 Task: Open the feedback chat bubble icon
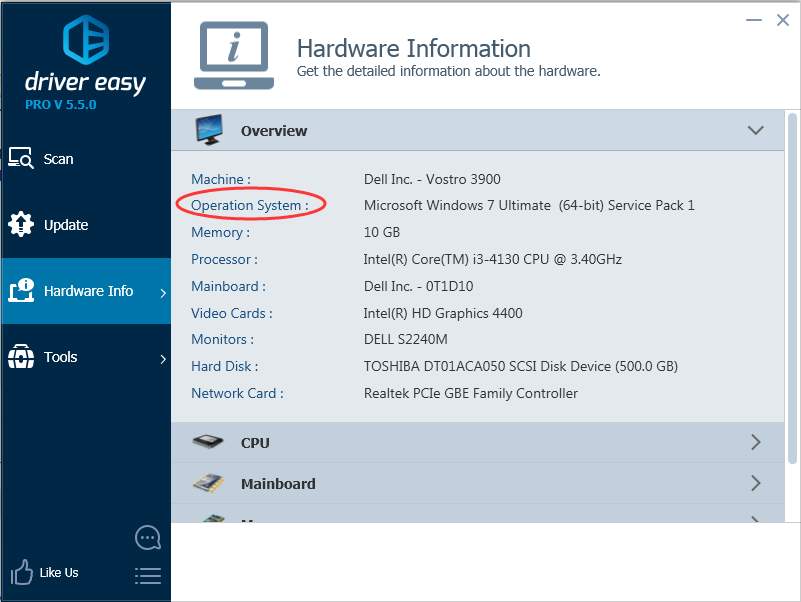tap(147, 538)
